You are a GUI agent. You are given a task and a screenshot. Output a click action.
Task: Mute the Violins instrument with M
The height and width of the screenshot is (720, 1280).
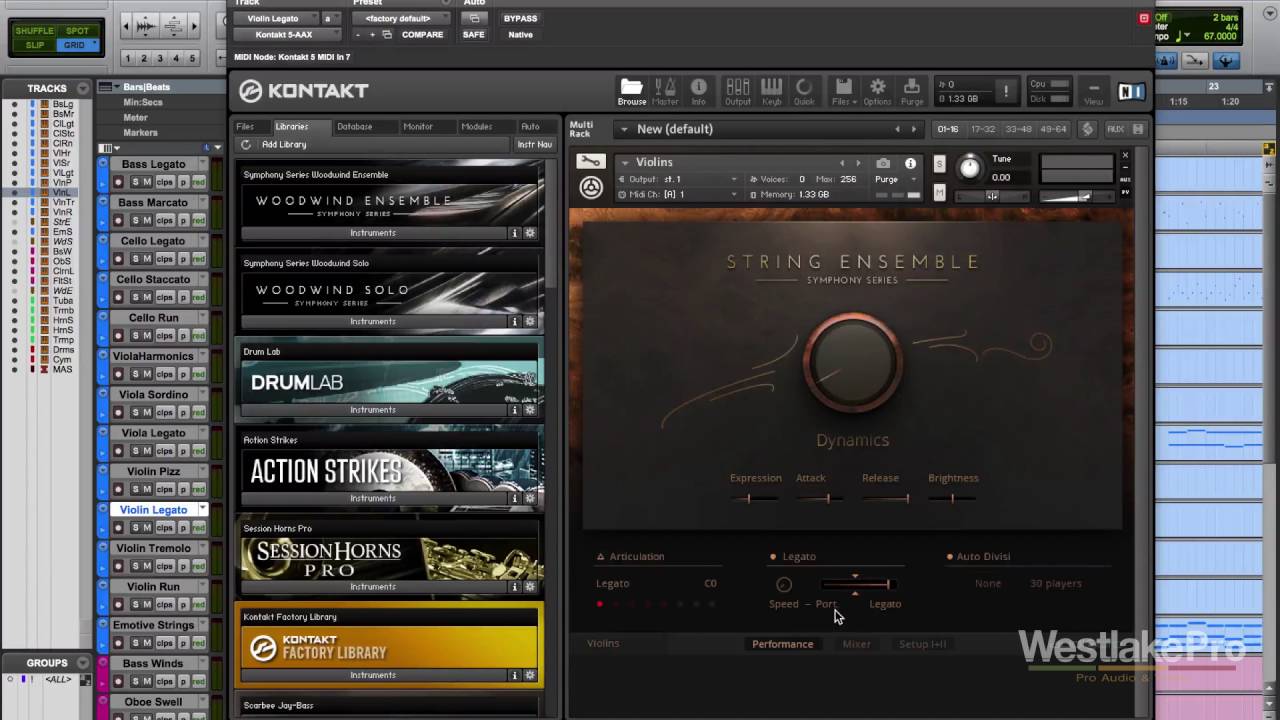939,192
